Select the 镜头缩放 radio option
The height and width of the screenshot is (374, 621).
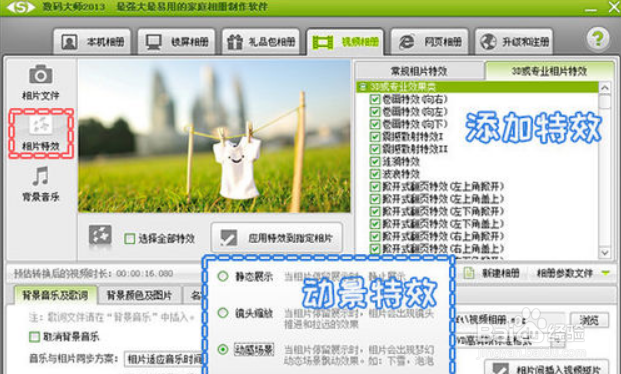tap(223, 313)
